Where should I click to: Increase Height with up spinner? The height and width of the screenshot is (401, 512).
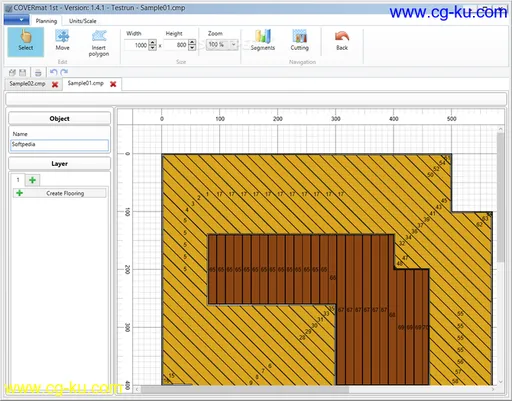[192, 42]
